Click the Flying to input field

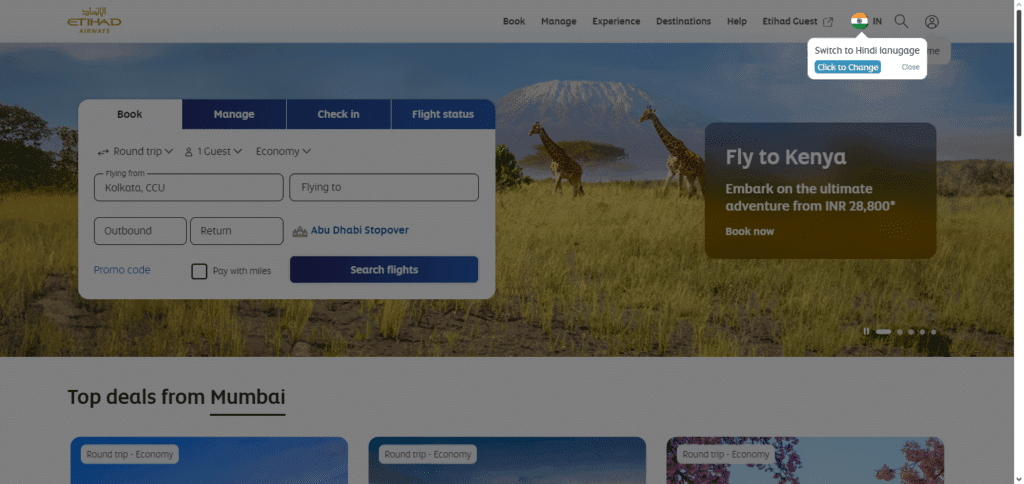tap(384, 187)
